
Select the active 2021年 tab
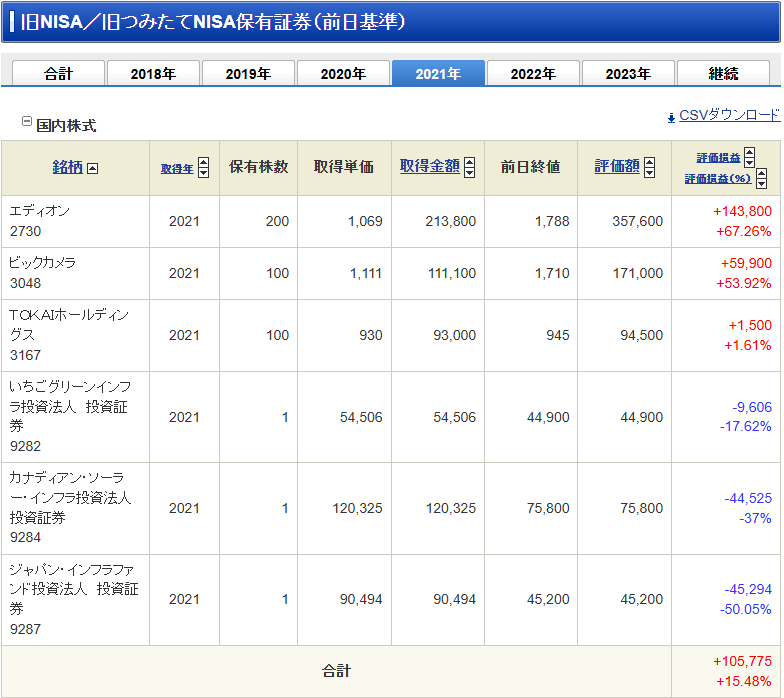click(x=438, y=74)
